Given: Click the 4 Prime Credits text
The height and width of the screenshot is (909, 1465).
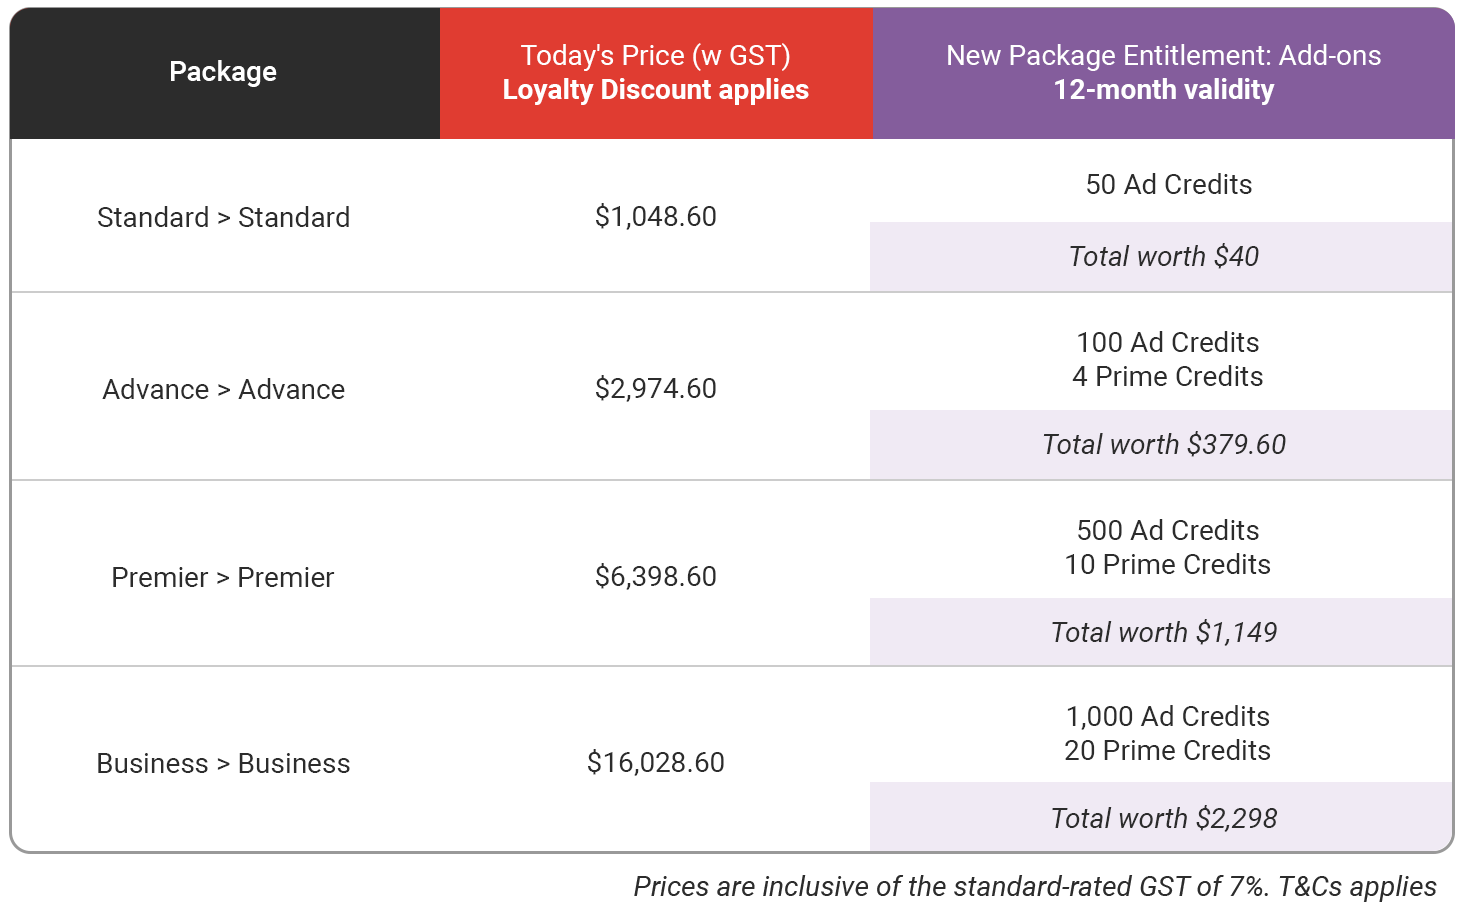Looking at the screenshot, I should coord(1168,376).
